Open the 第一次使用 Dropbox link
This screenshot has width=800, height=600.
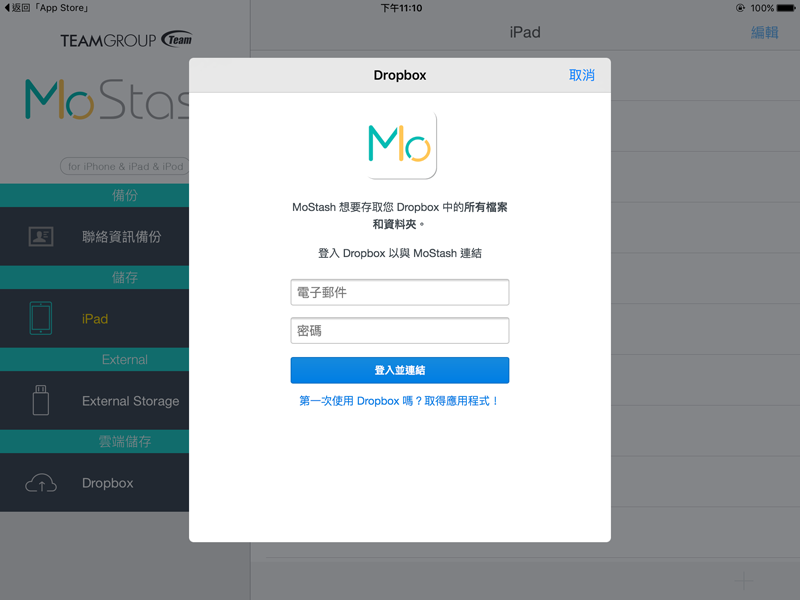point(399,401)
